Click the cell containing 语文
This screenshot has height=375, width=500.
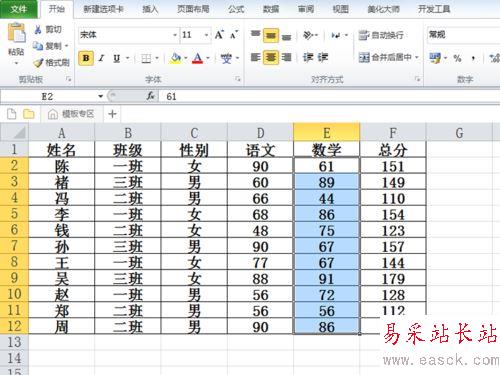[x=260, y=150]
